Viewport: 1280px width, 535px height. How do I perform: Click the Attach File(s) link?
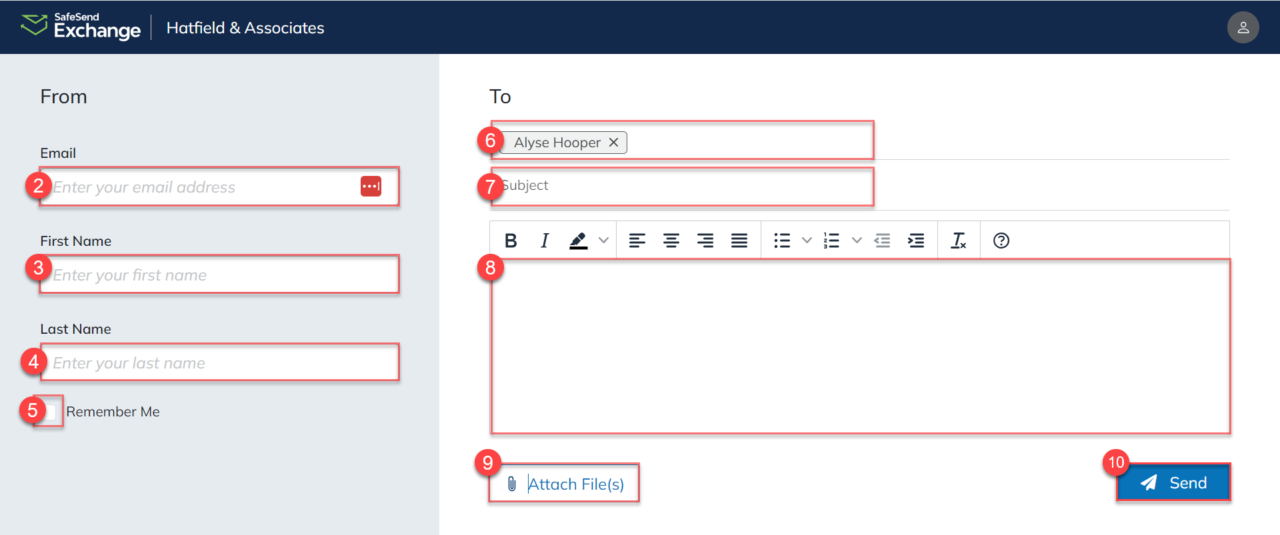tap(575, 484)
